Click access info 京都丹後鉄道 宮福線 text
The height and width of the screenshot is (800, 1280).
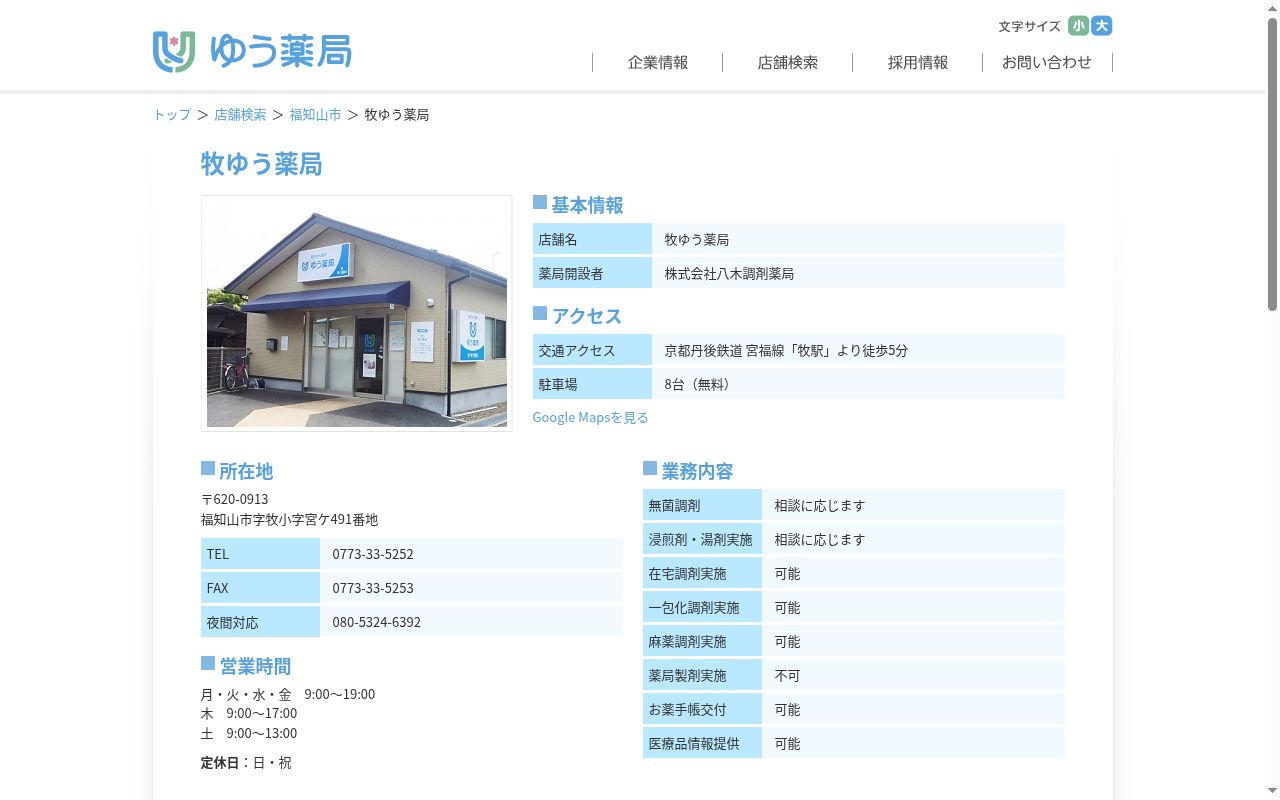(787, 351)
